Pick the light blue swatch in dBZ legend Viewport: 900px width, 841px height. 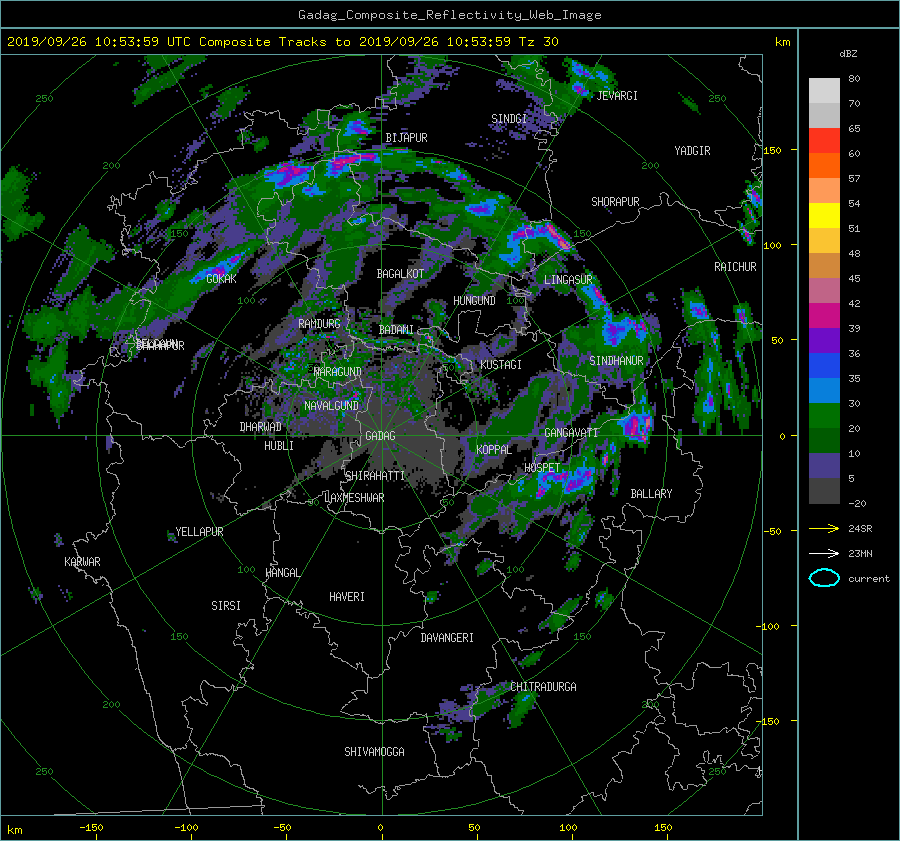coord(824,391)
